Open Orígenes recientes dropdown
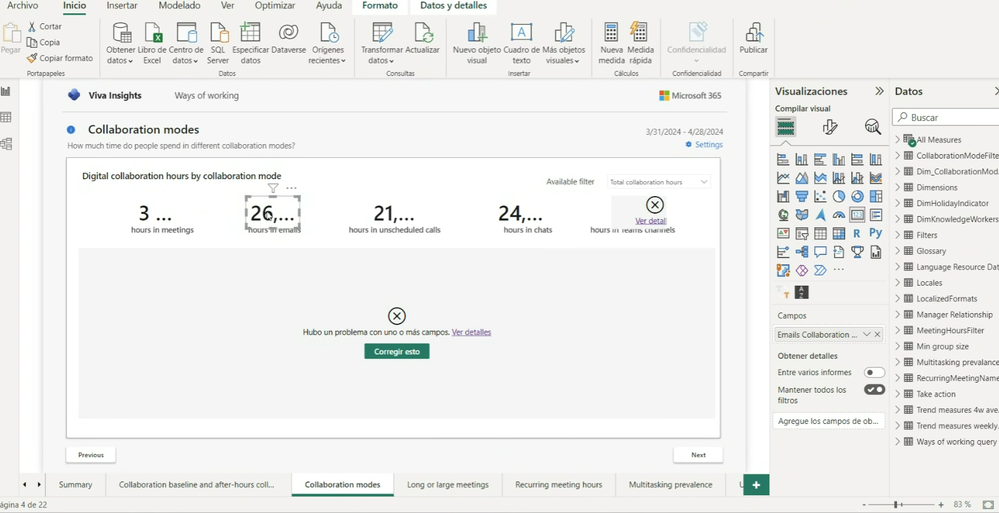999x513 pixels. pyautogui.click(x=327, y=41)
